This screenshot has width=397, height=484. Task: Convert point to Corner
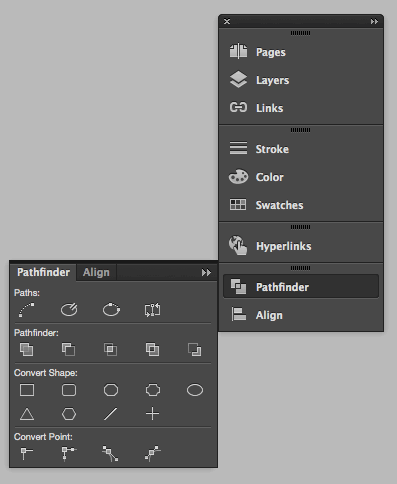(69, 454)
